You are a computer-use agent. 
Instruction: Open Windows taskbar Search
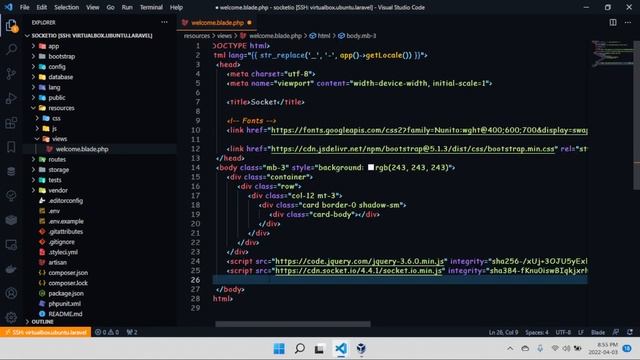tap(300, 349)
